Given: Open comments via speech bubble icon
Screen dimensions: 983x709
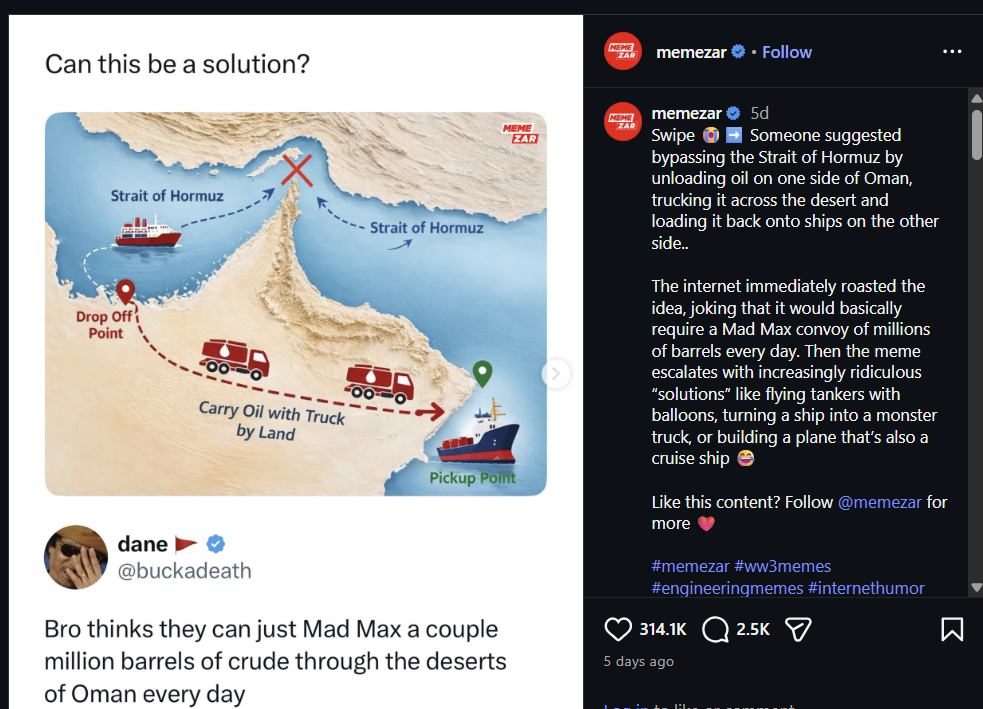Looking at the screenshot, I should 715,629.
